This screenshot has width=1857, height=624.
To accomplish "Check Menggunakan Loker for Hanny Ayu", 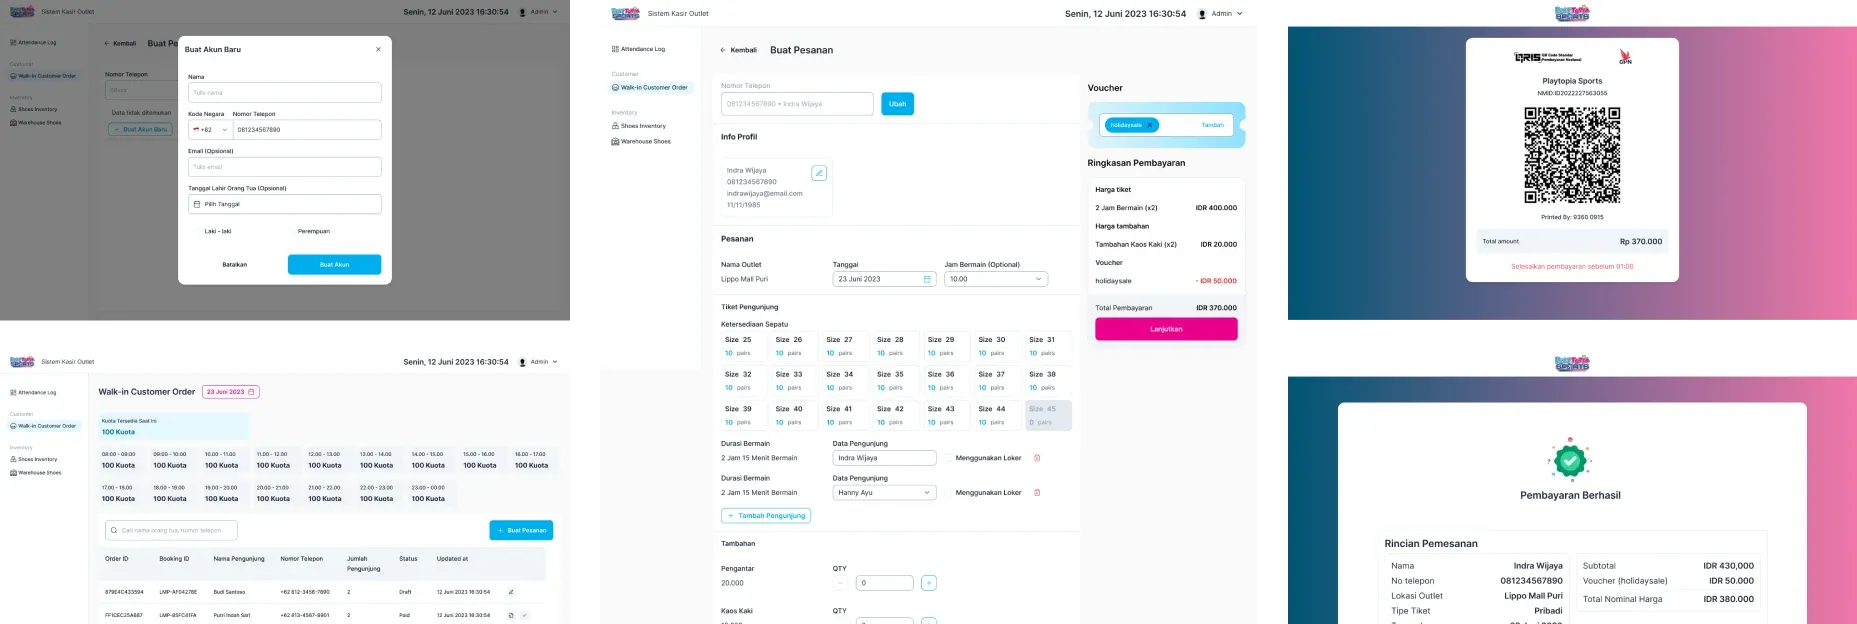I will click(x=948, y=493).
